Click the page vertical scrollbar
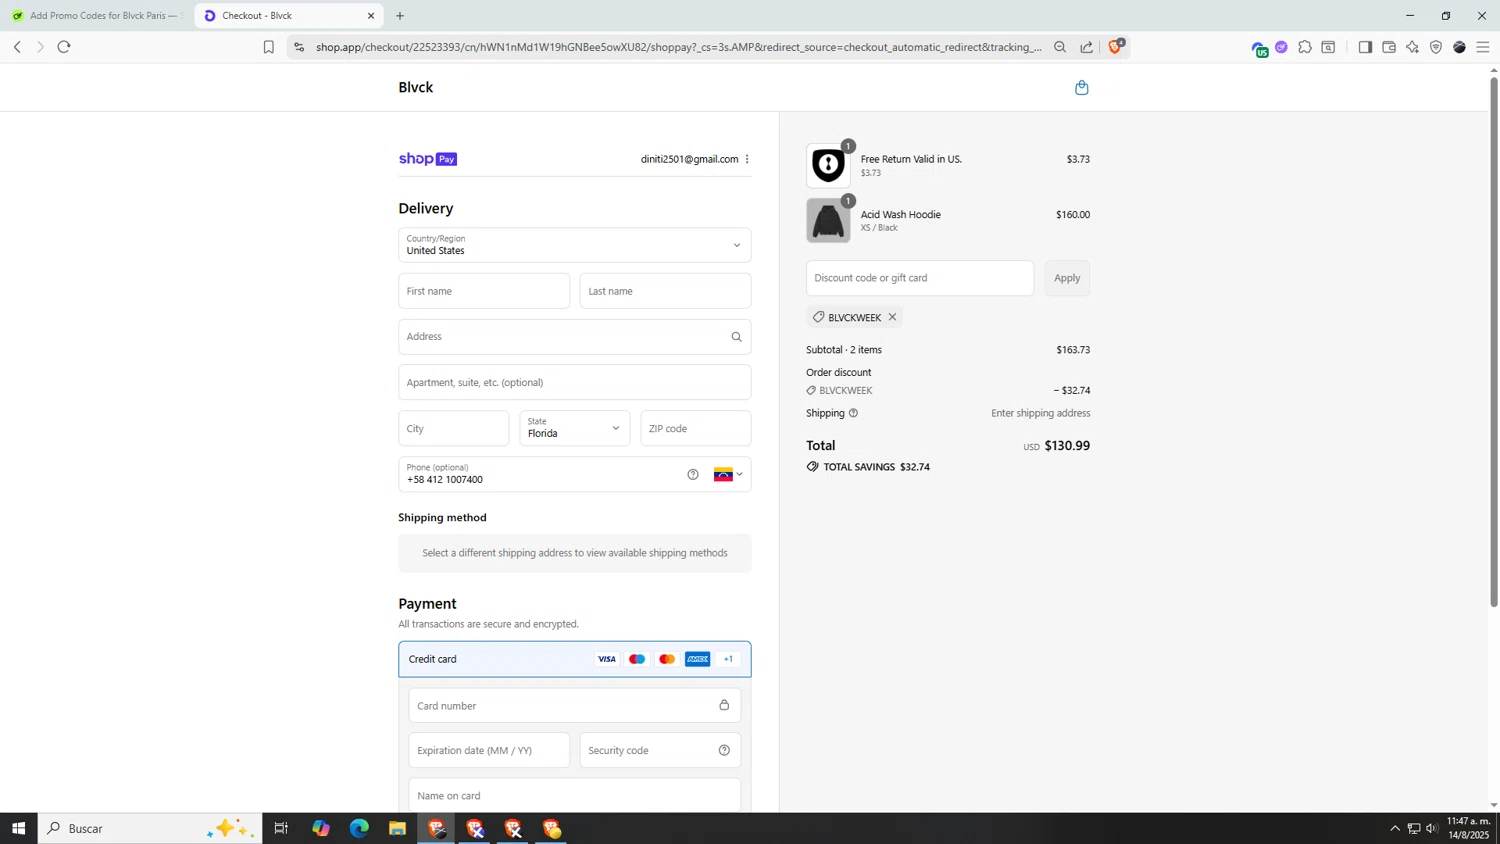 tap(1494, 340)
